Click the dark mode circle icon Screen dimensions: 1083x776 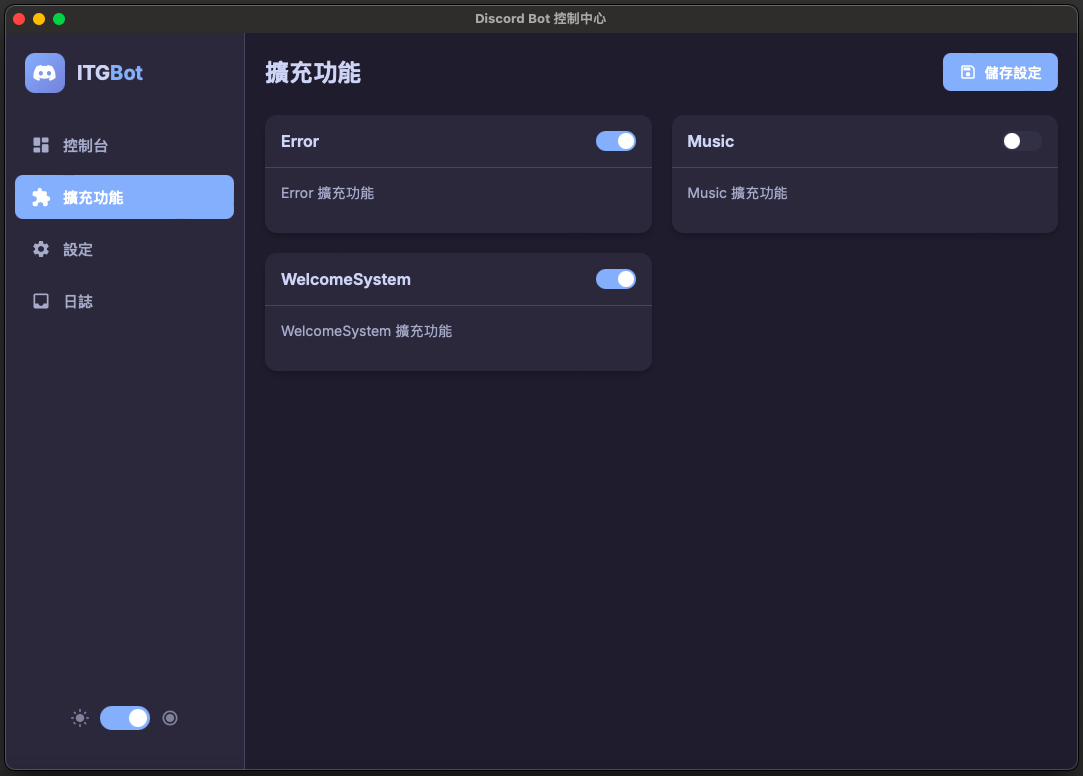169,718
